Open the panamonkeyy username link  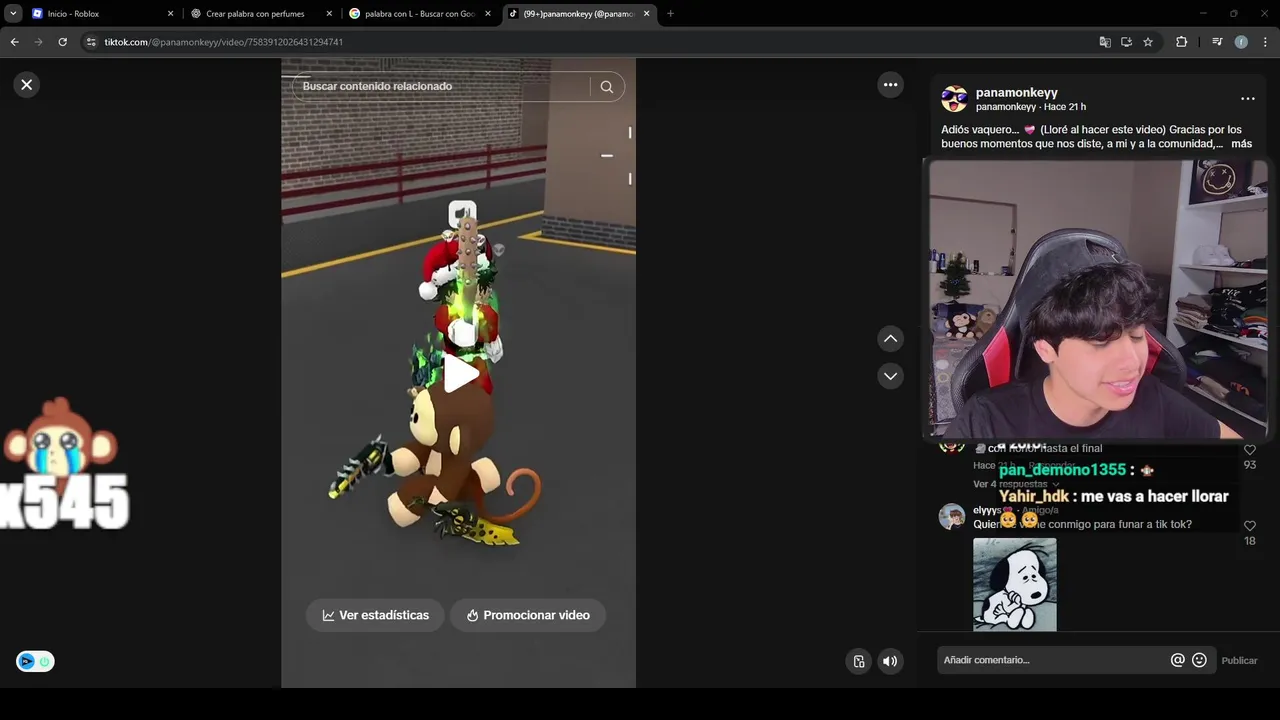tap(1016, 92)
